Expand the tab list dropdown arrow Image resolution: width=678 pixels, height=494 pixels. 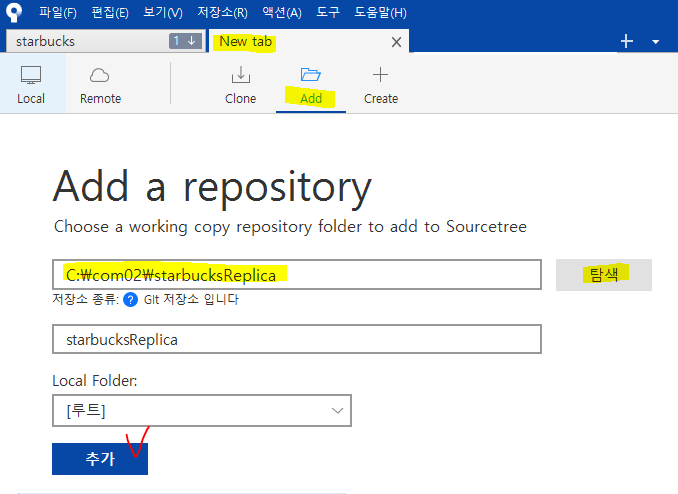tap(656, 42)
